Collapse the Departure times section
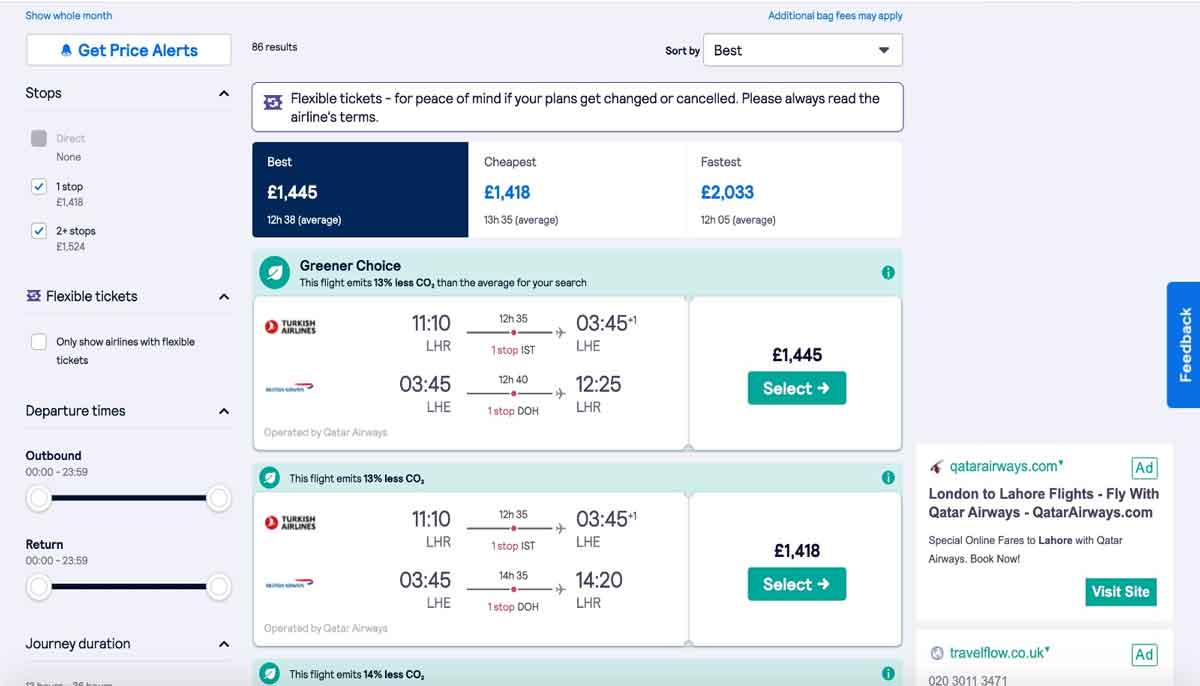Screen dimensions: 1200x686 pos(224,411)
